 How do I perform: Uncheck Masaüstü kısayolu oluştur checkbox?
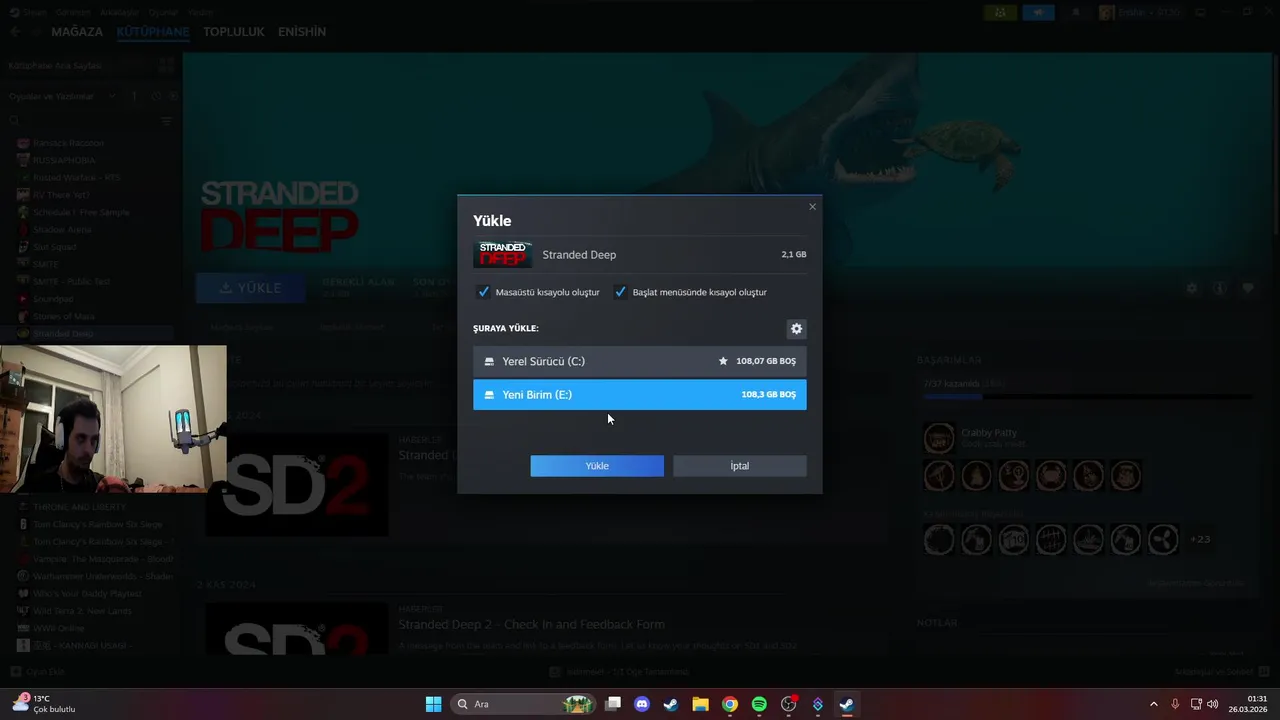tap(484, 292)
